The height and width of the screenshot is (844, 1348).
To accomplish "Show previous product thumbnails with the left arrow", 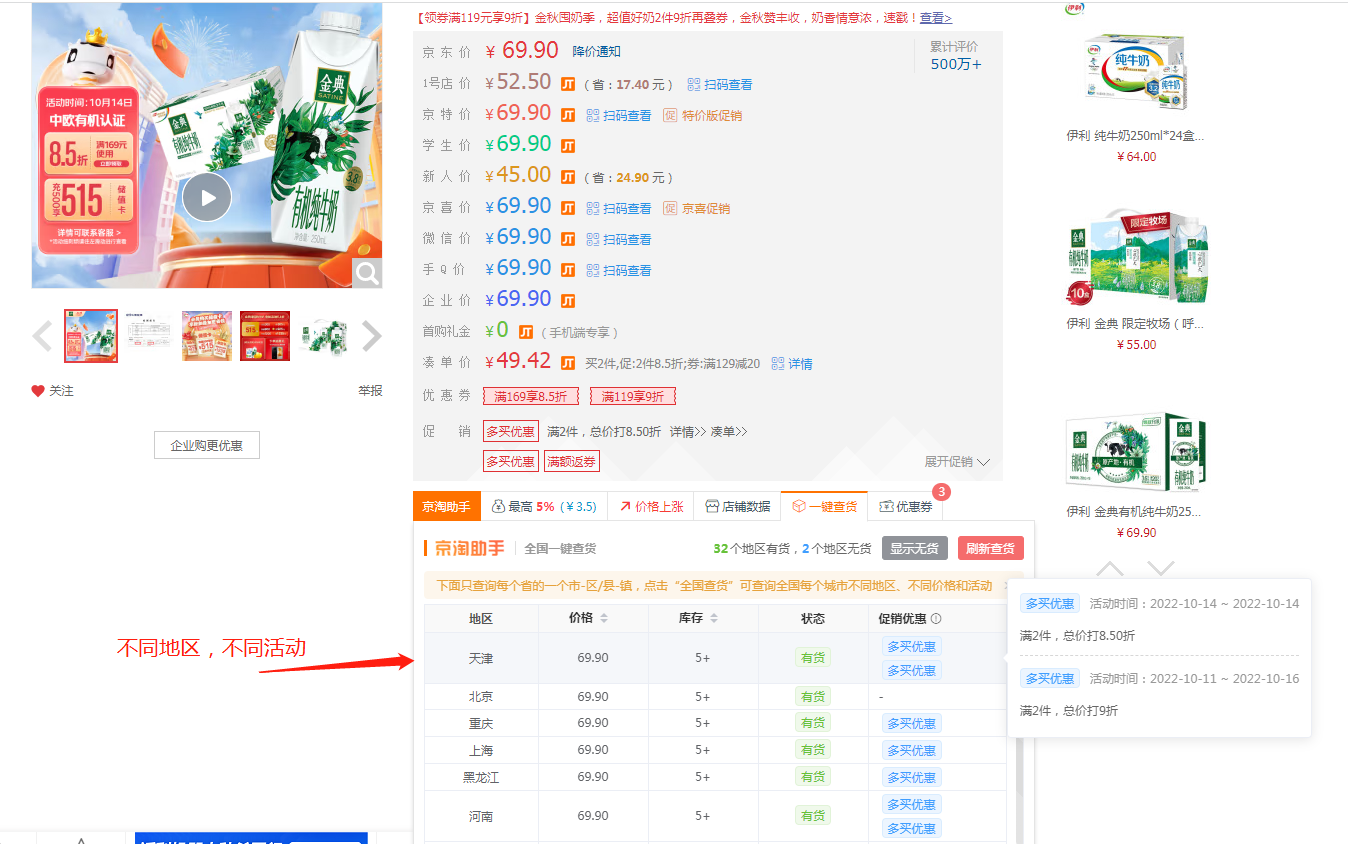I will [x=42, y=336].
